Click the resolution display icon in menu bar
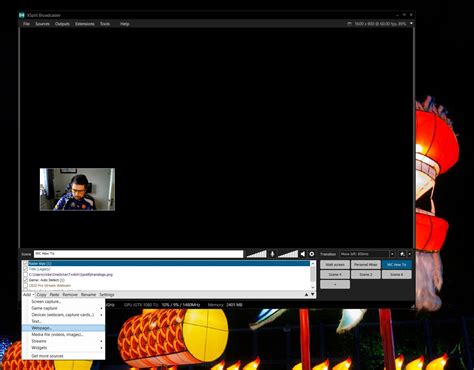Screen dimensions: 474x370 point(349,24)
